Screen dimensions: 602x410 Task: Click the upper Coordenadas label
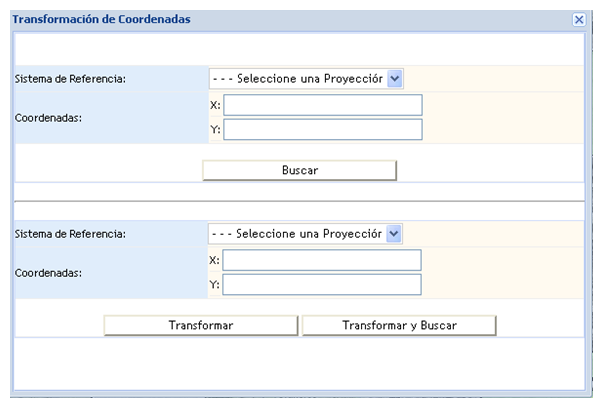[48, 118]
